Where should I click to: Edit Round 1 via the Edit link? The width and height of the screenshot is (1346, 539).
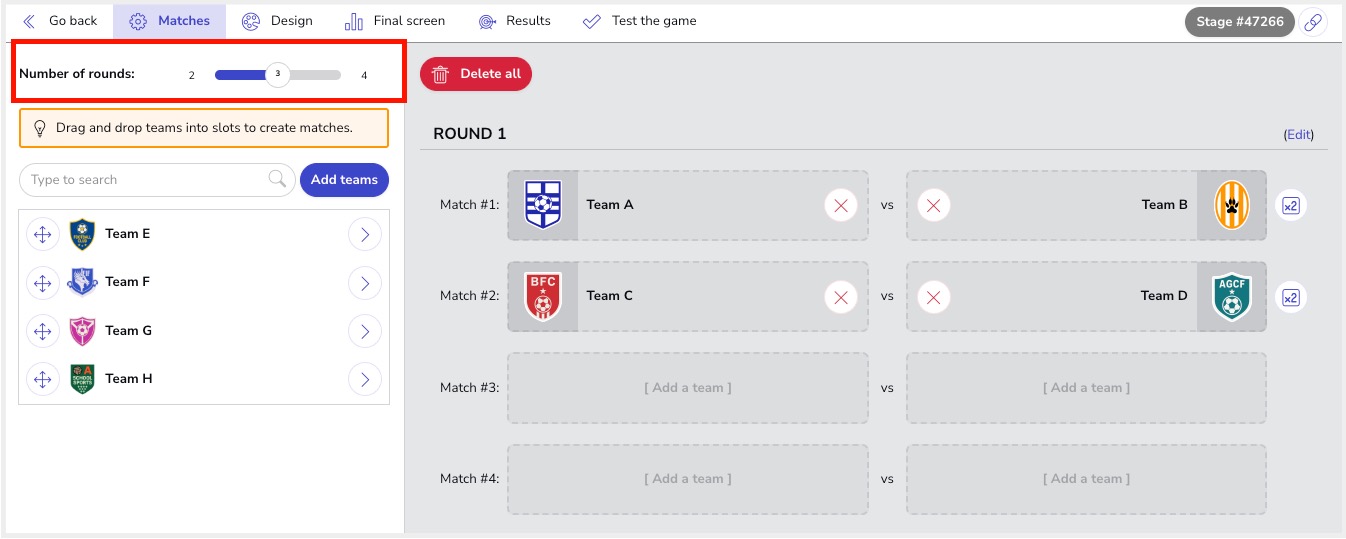point(1298,135)
